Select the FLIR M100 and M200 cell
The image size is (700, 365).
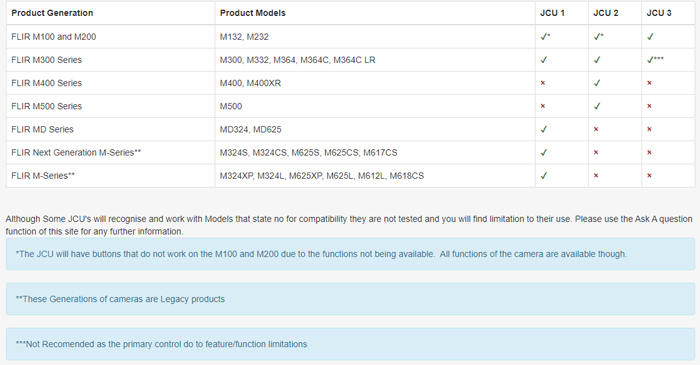(110, 37)
